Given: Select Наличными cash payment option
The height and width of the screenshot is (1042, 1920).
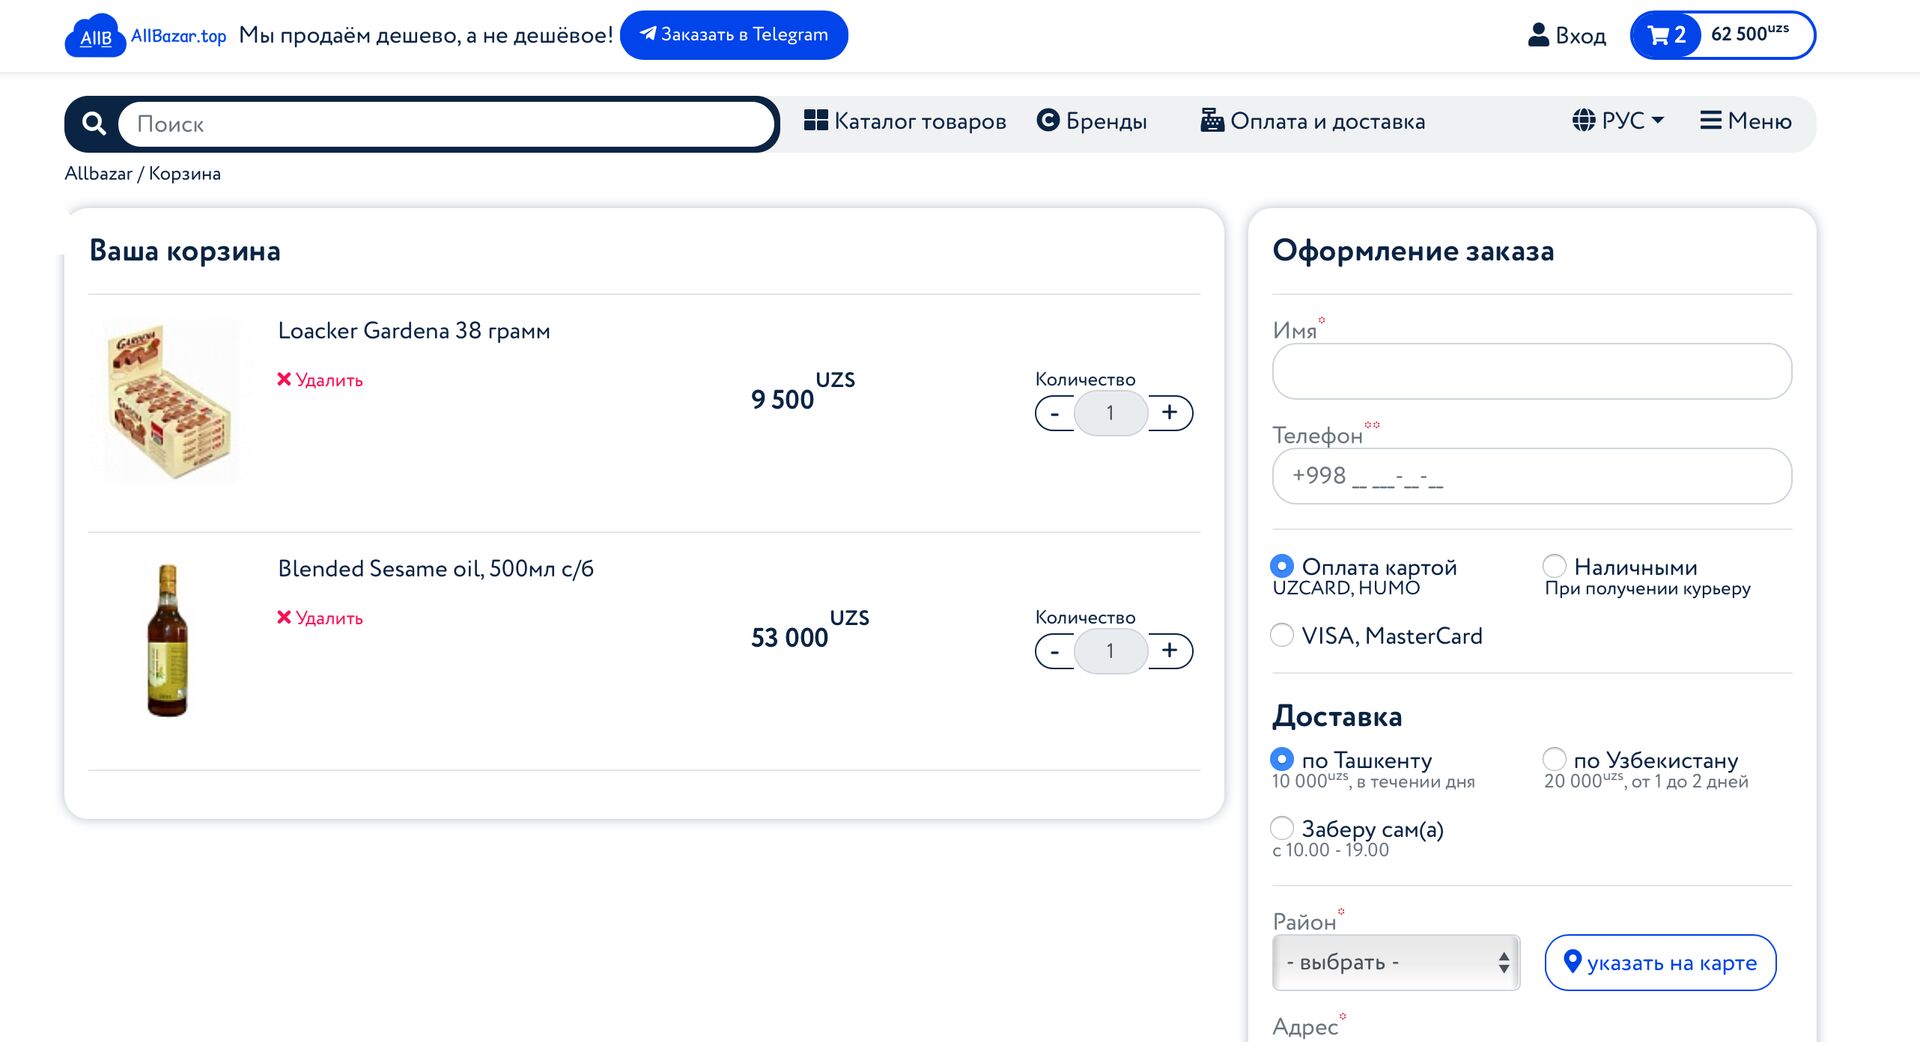Looking at the screenshot, I should [x=1554, y=566].
